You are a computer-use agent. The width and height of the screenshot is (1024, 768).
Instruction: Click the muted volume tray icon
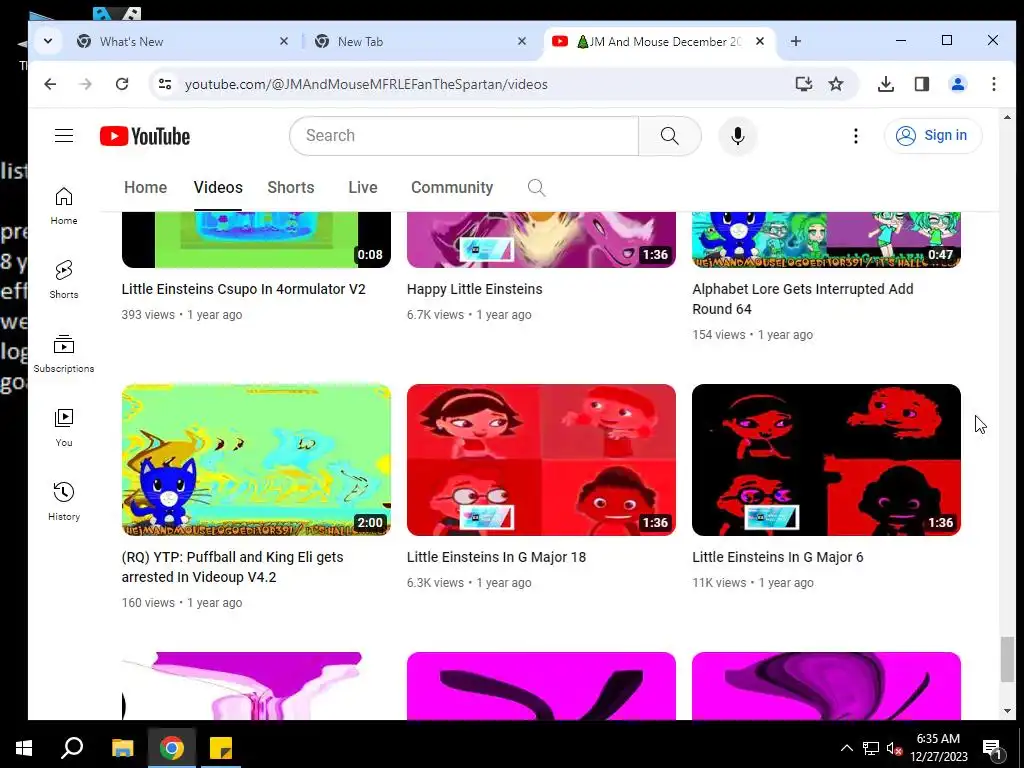point(894,748)
